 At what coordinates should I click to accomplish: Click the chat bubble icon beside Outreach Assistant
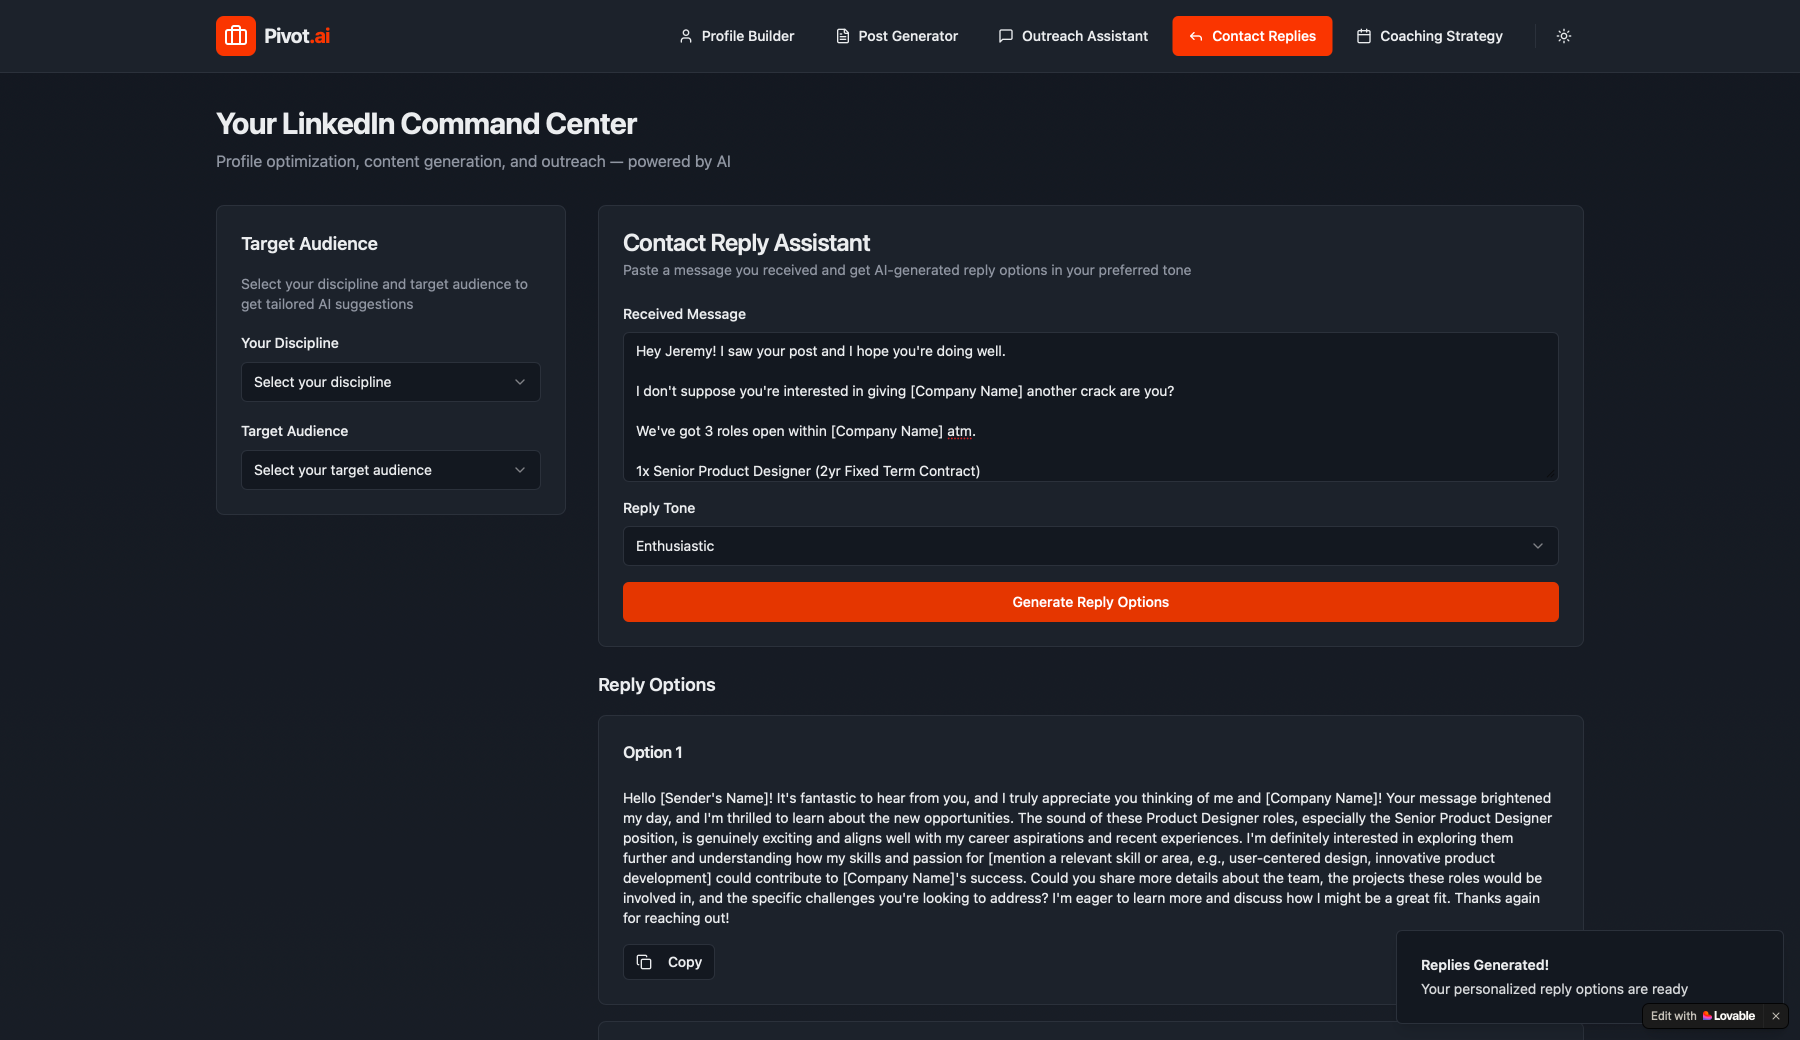coord(1006,36)
